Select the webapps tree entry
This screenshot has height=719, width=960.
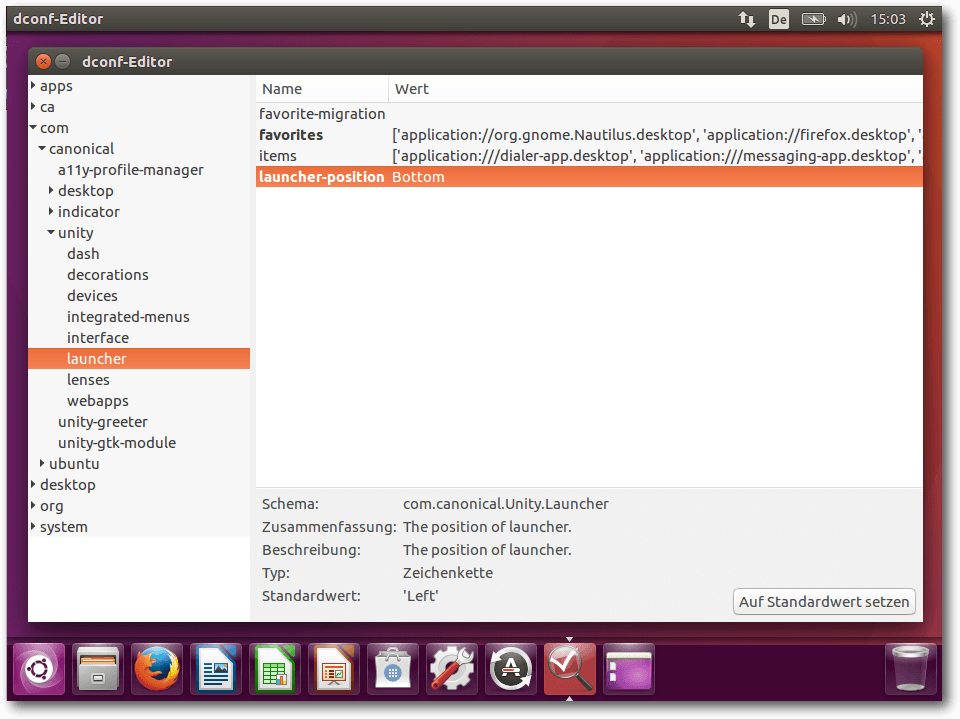click(97, 401)
